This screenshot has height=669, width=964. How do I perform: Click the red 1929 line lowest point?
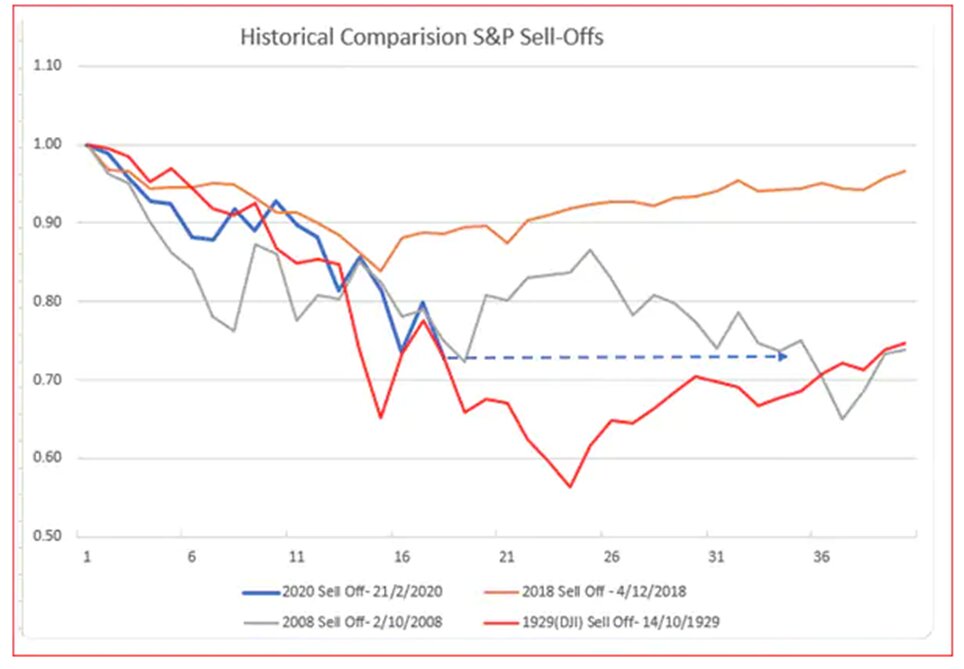coord(570,486)
